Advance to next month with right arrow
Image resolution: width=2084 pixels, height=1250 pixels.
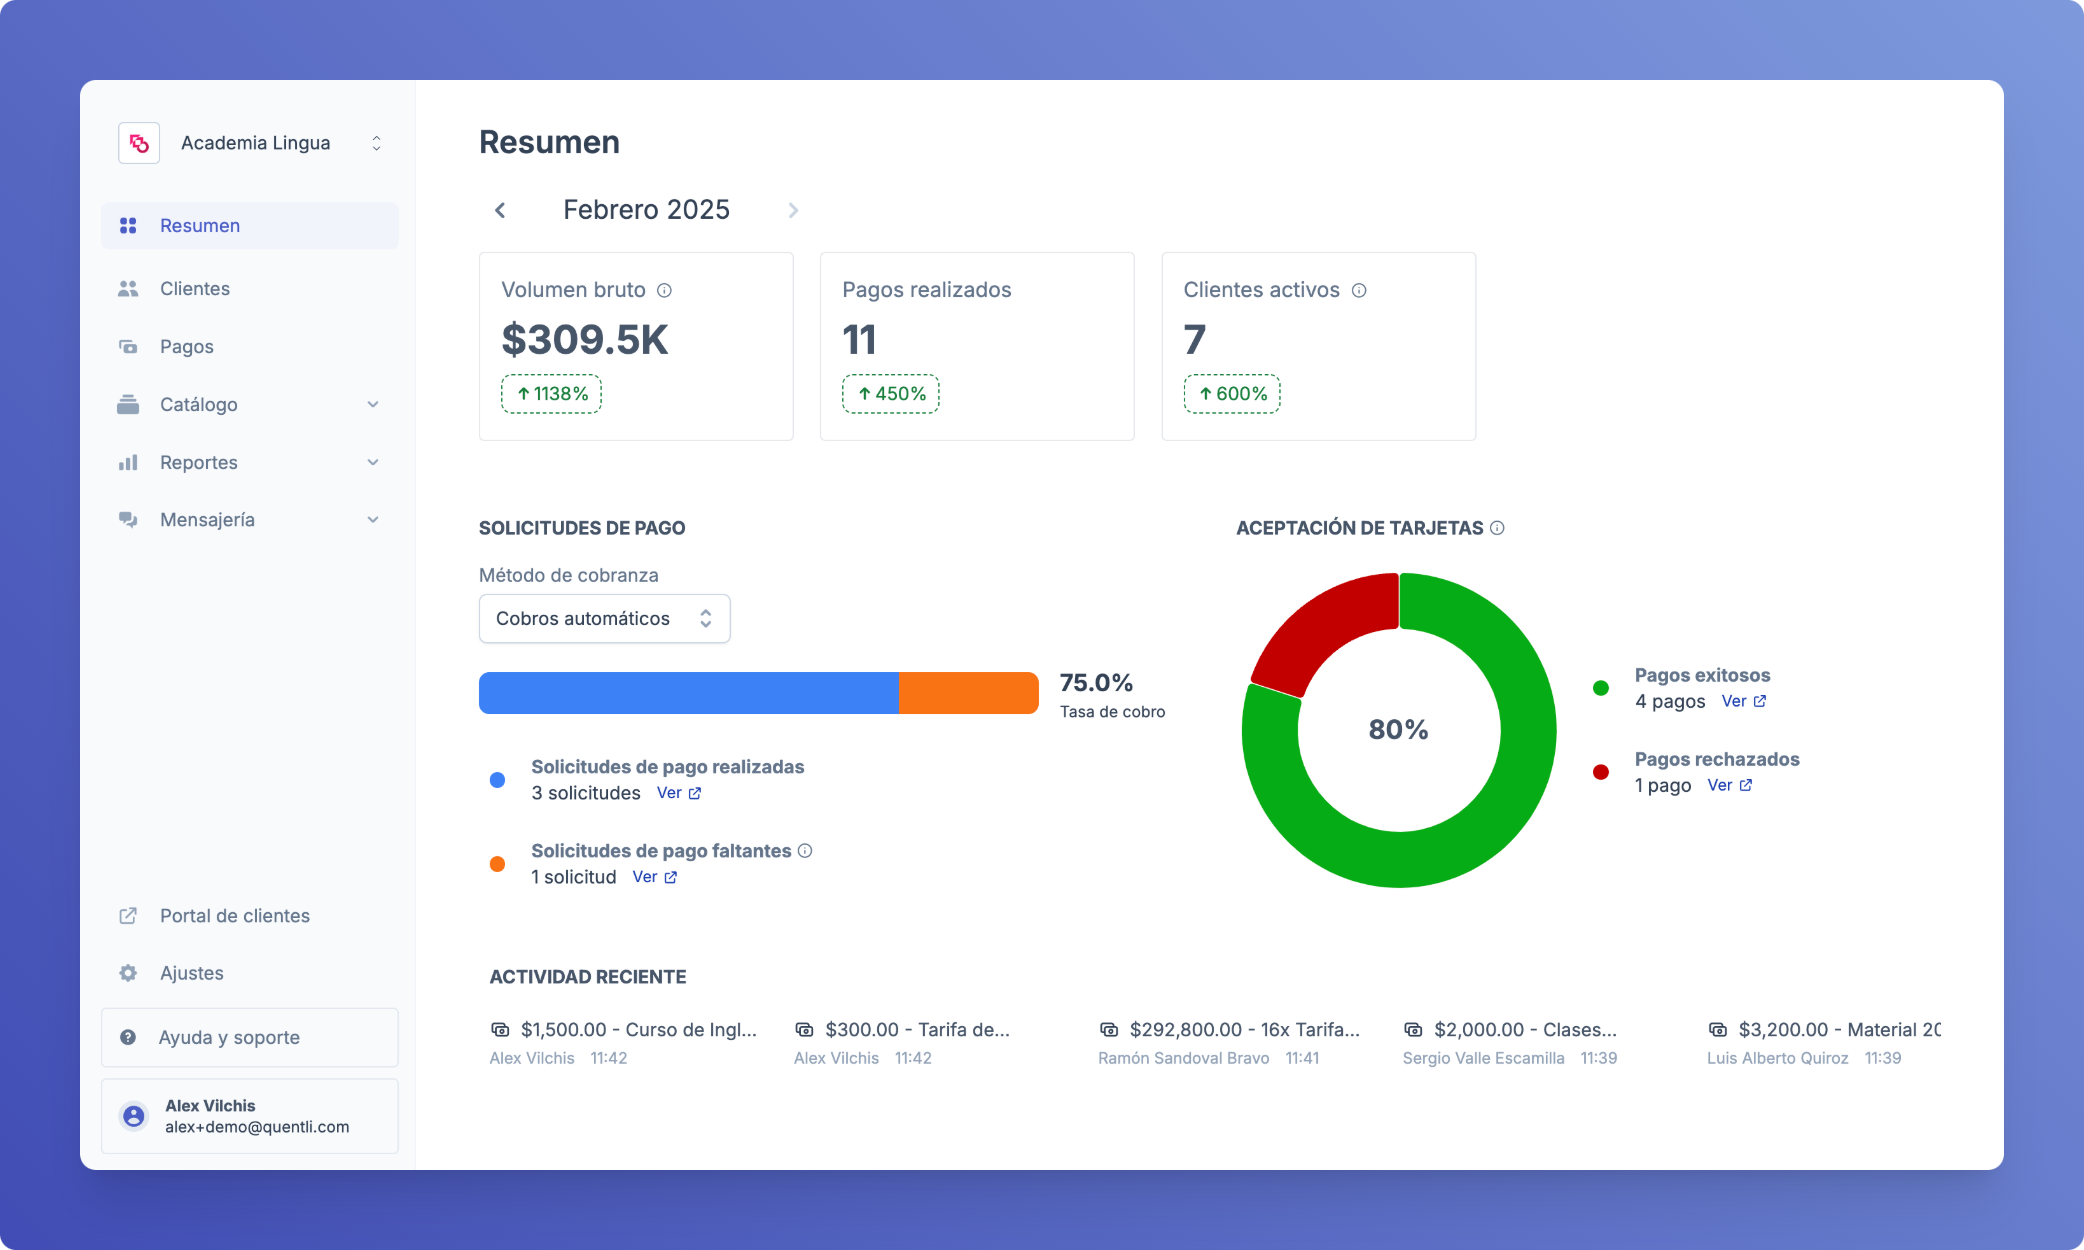click(793, 210)
